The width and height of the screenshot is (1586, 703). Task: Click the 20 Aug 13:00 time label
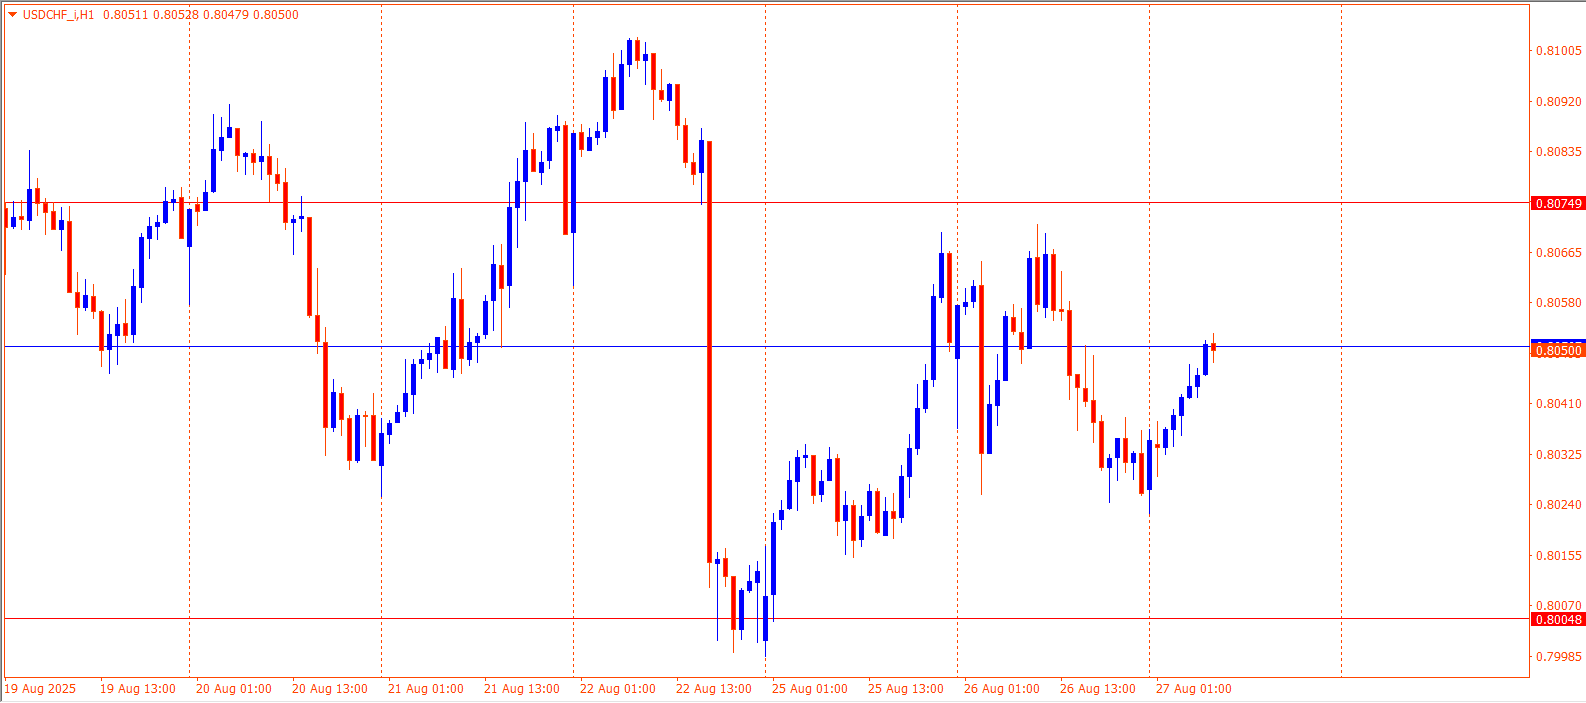click(x=330, y=689)
